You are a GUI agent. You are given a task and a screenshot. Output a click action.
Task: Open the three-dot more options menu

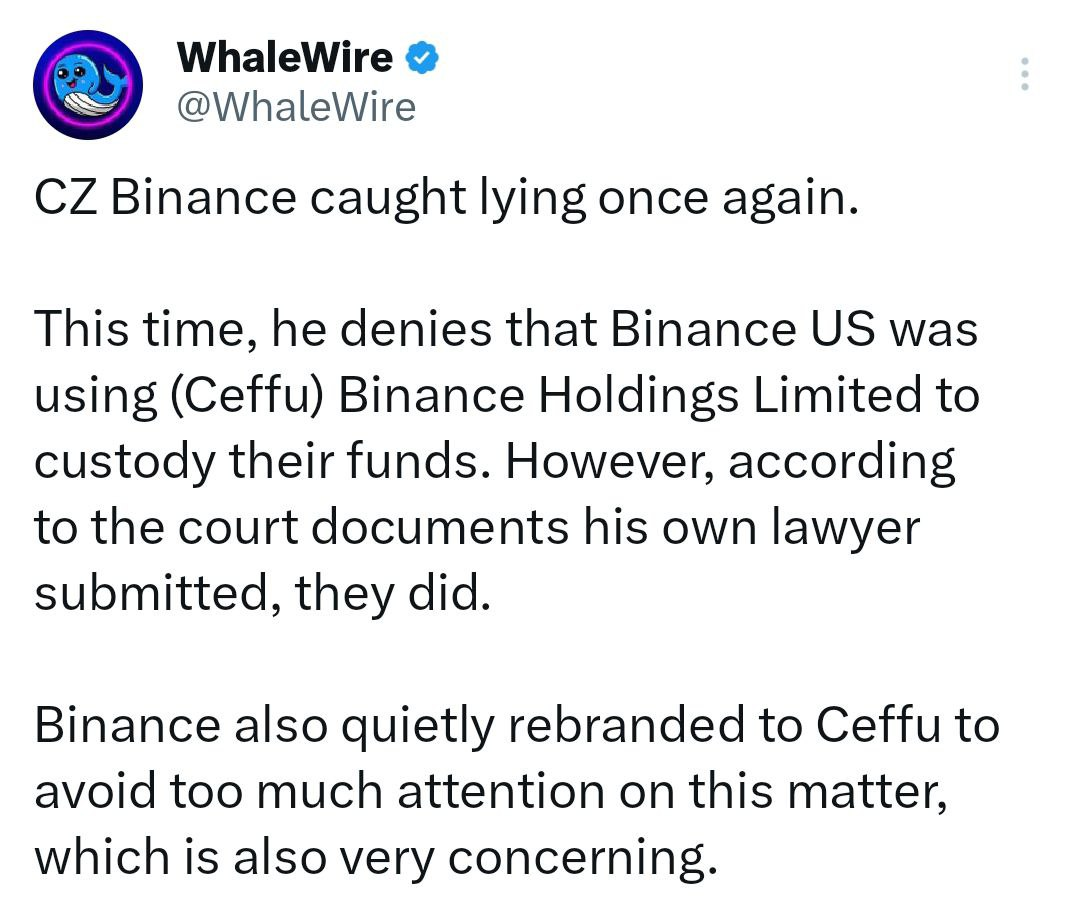pos(1023,75)
